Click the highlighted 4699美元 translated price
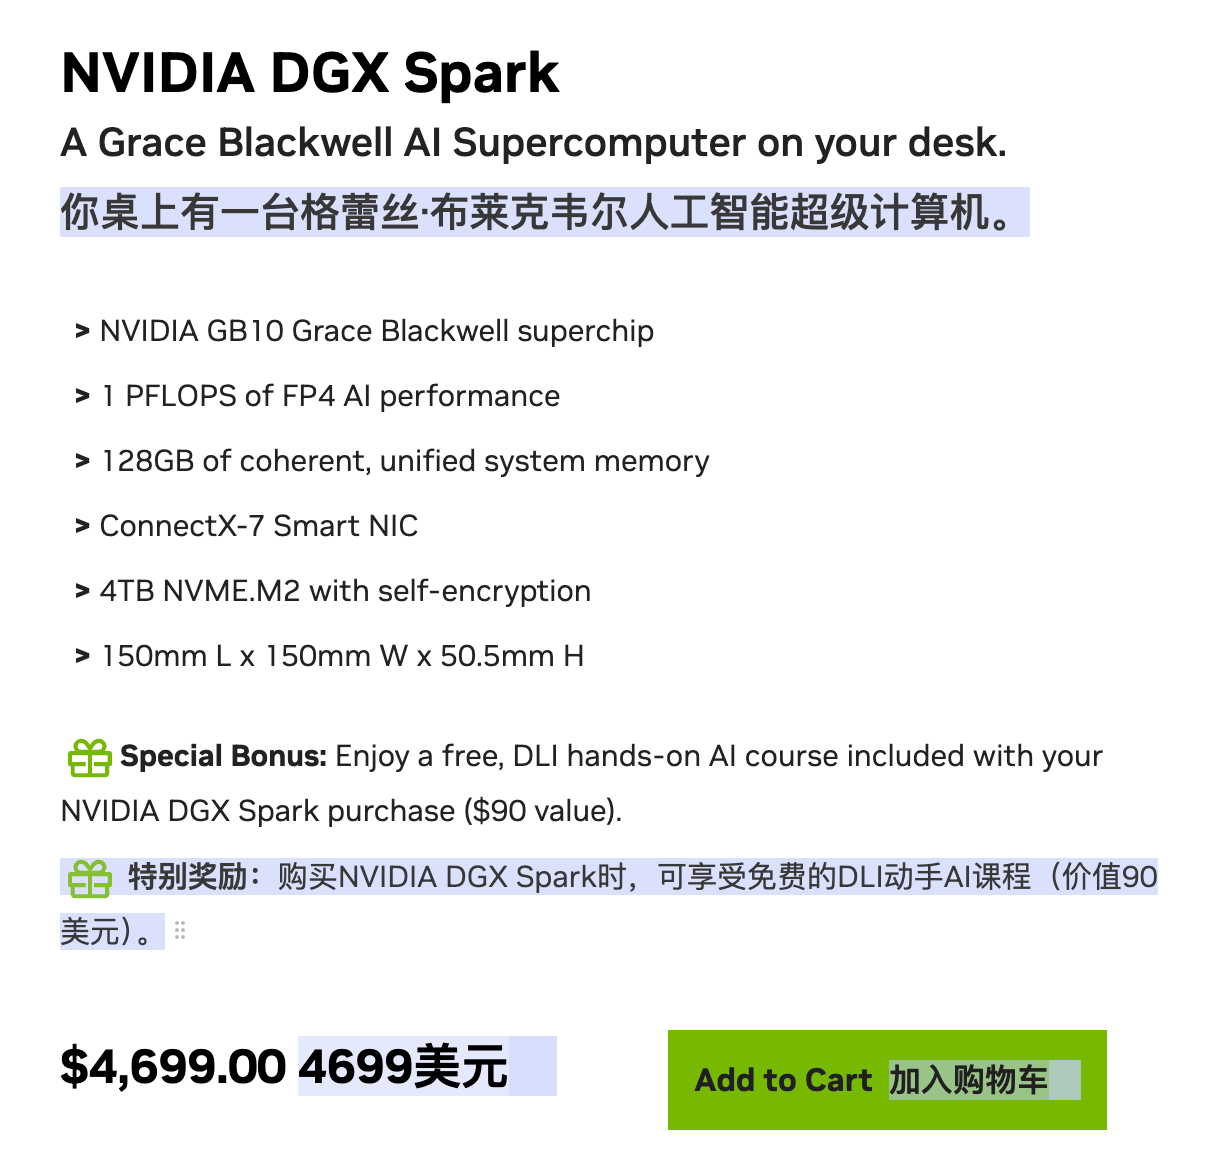The image size is (1222, 1170). point(403,1066)
